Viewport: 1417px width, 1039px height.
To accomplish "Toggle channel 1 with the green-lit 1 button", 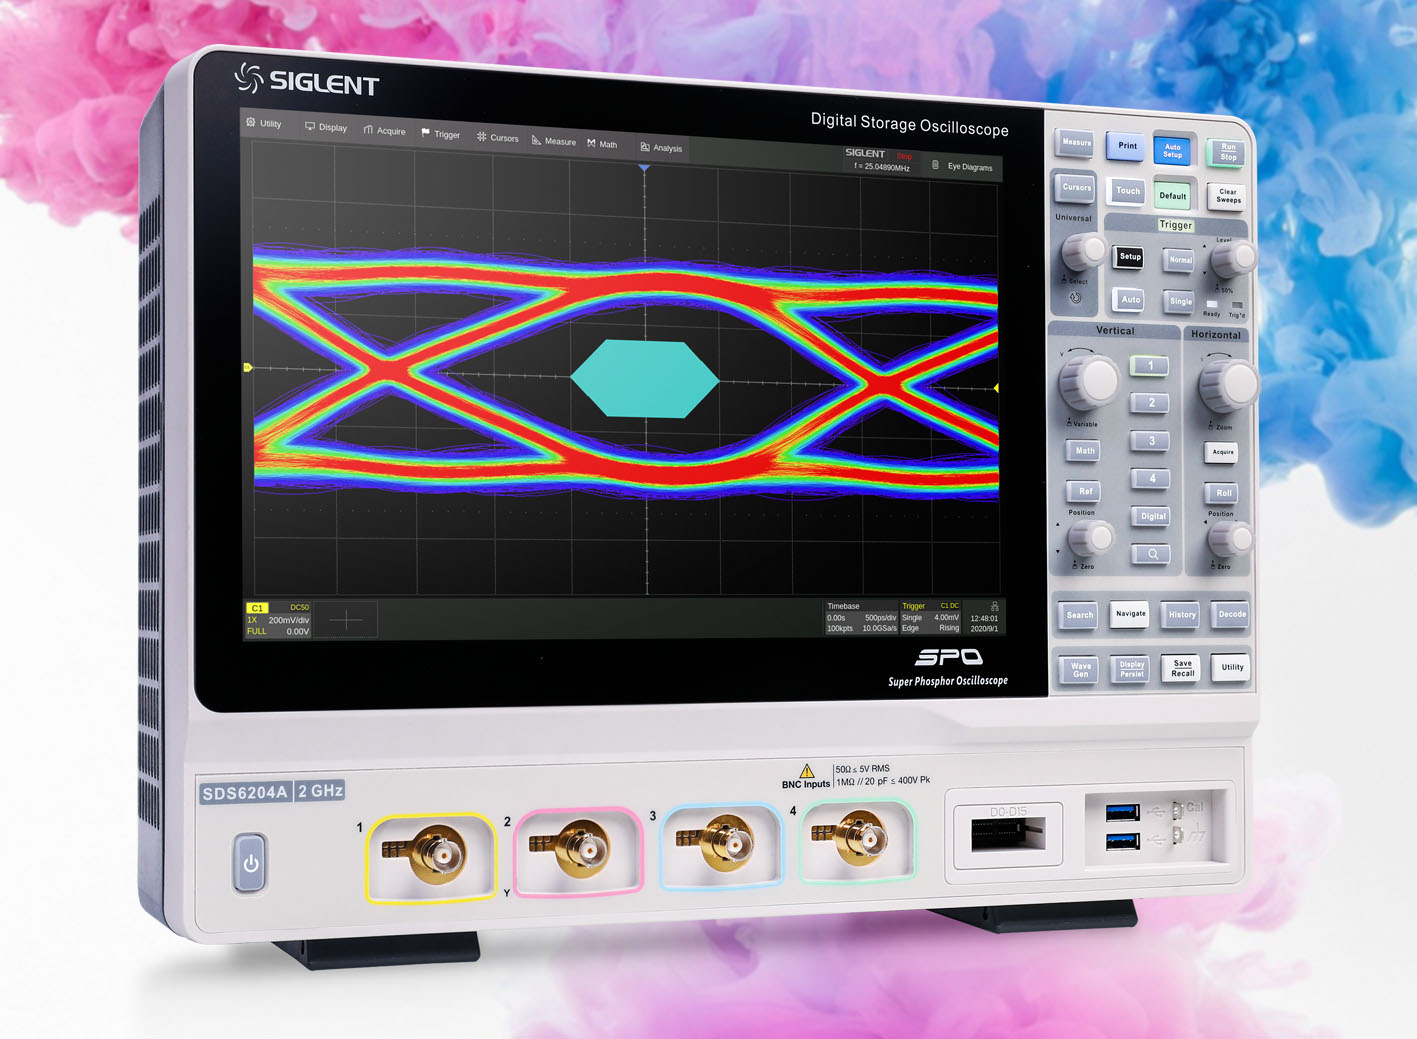I will coord(1150,366).
